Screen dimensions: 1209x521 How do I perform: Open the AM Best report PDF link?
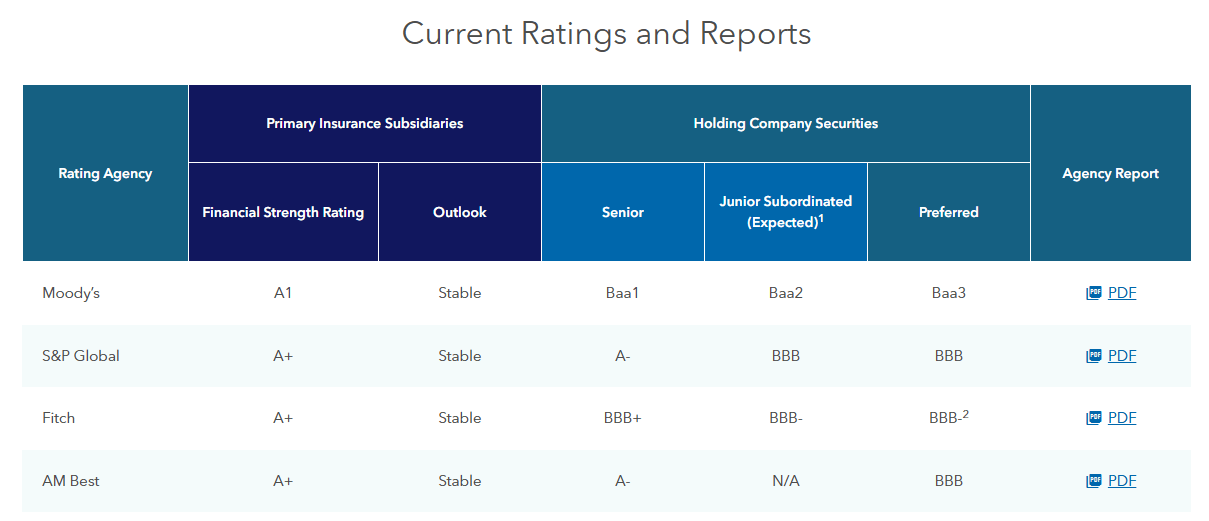(1122, 481)
